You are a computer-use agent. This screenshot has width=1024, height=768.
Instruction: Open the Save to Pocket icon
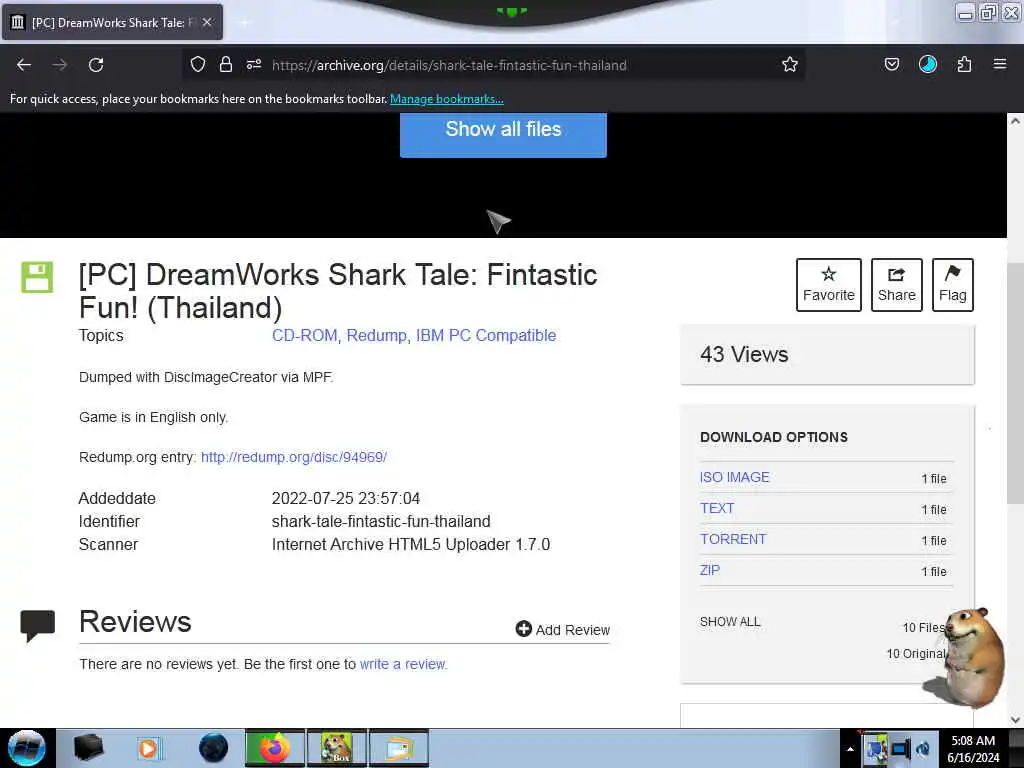[891, 64]
